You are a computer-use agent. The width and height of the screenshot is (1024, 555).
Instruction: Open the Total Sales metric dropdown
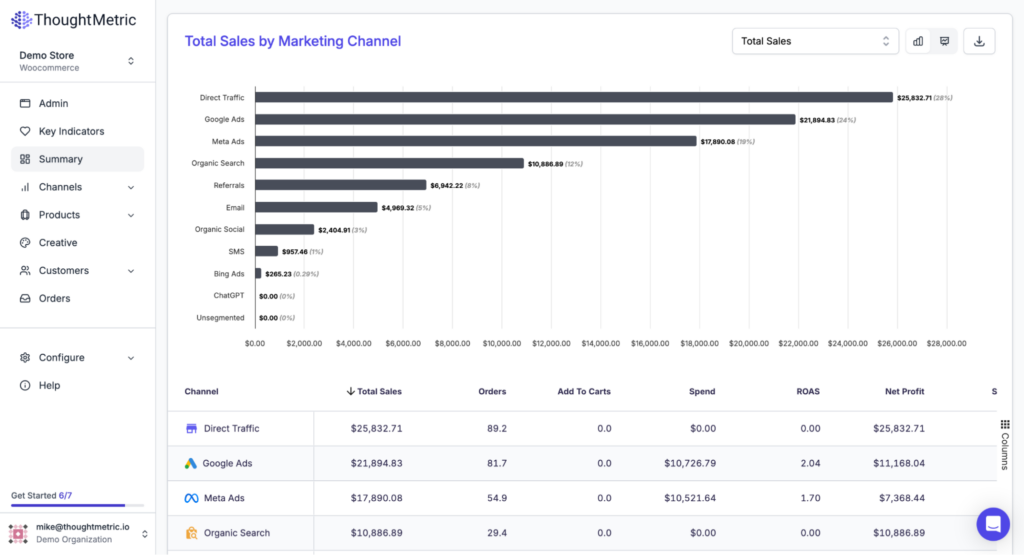coord(814,41)
